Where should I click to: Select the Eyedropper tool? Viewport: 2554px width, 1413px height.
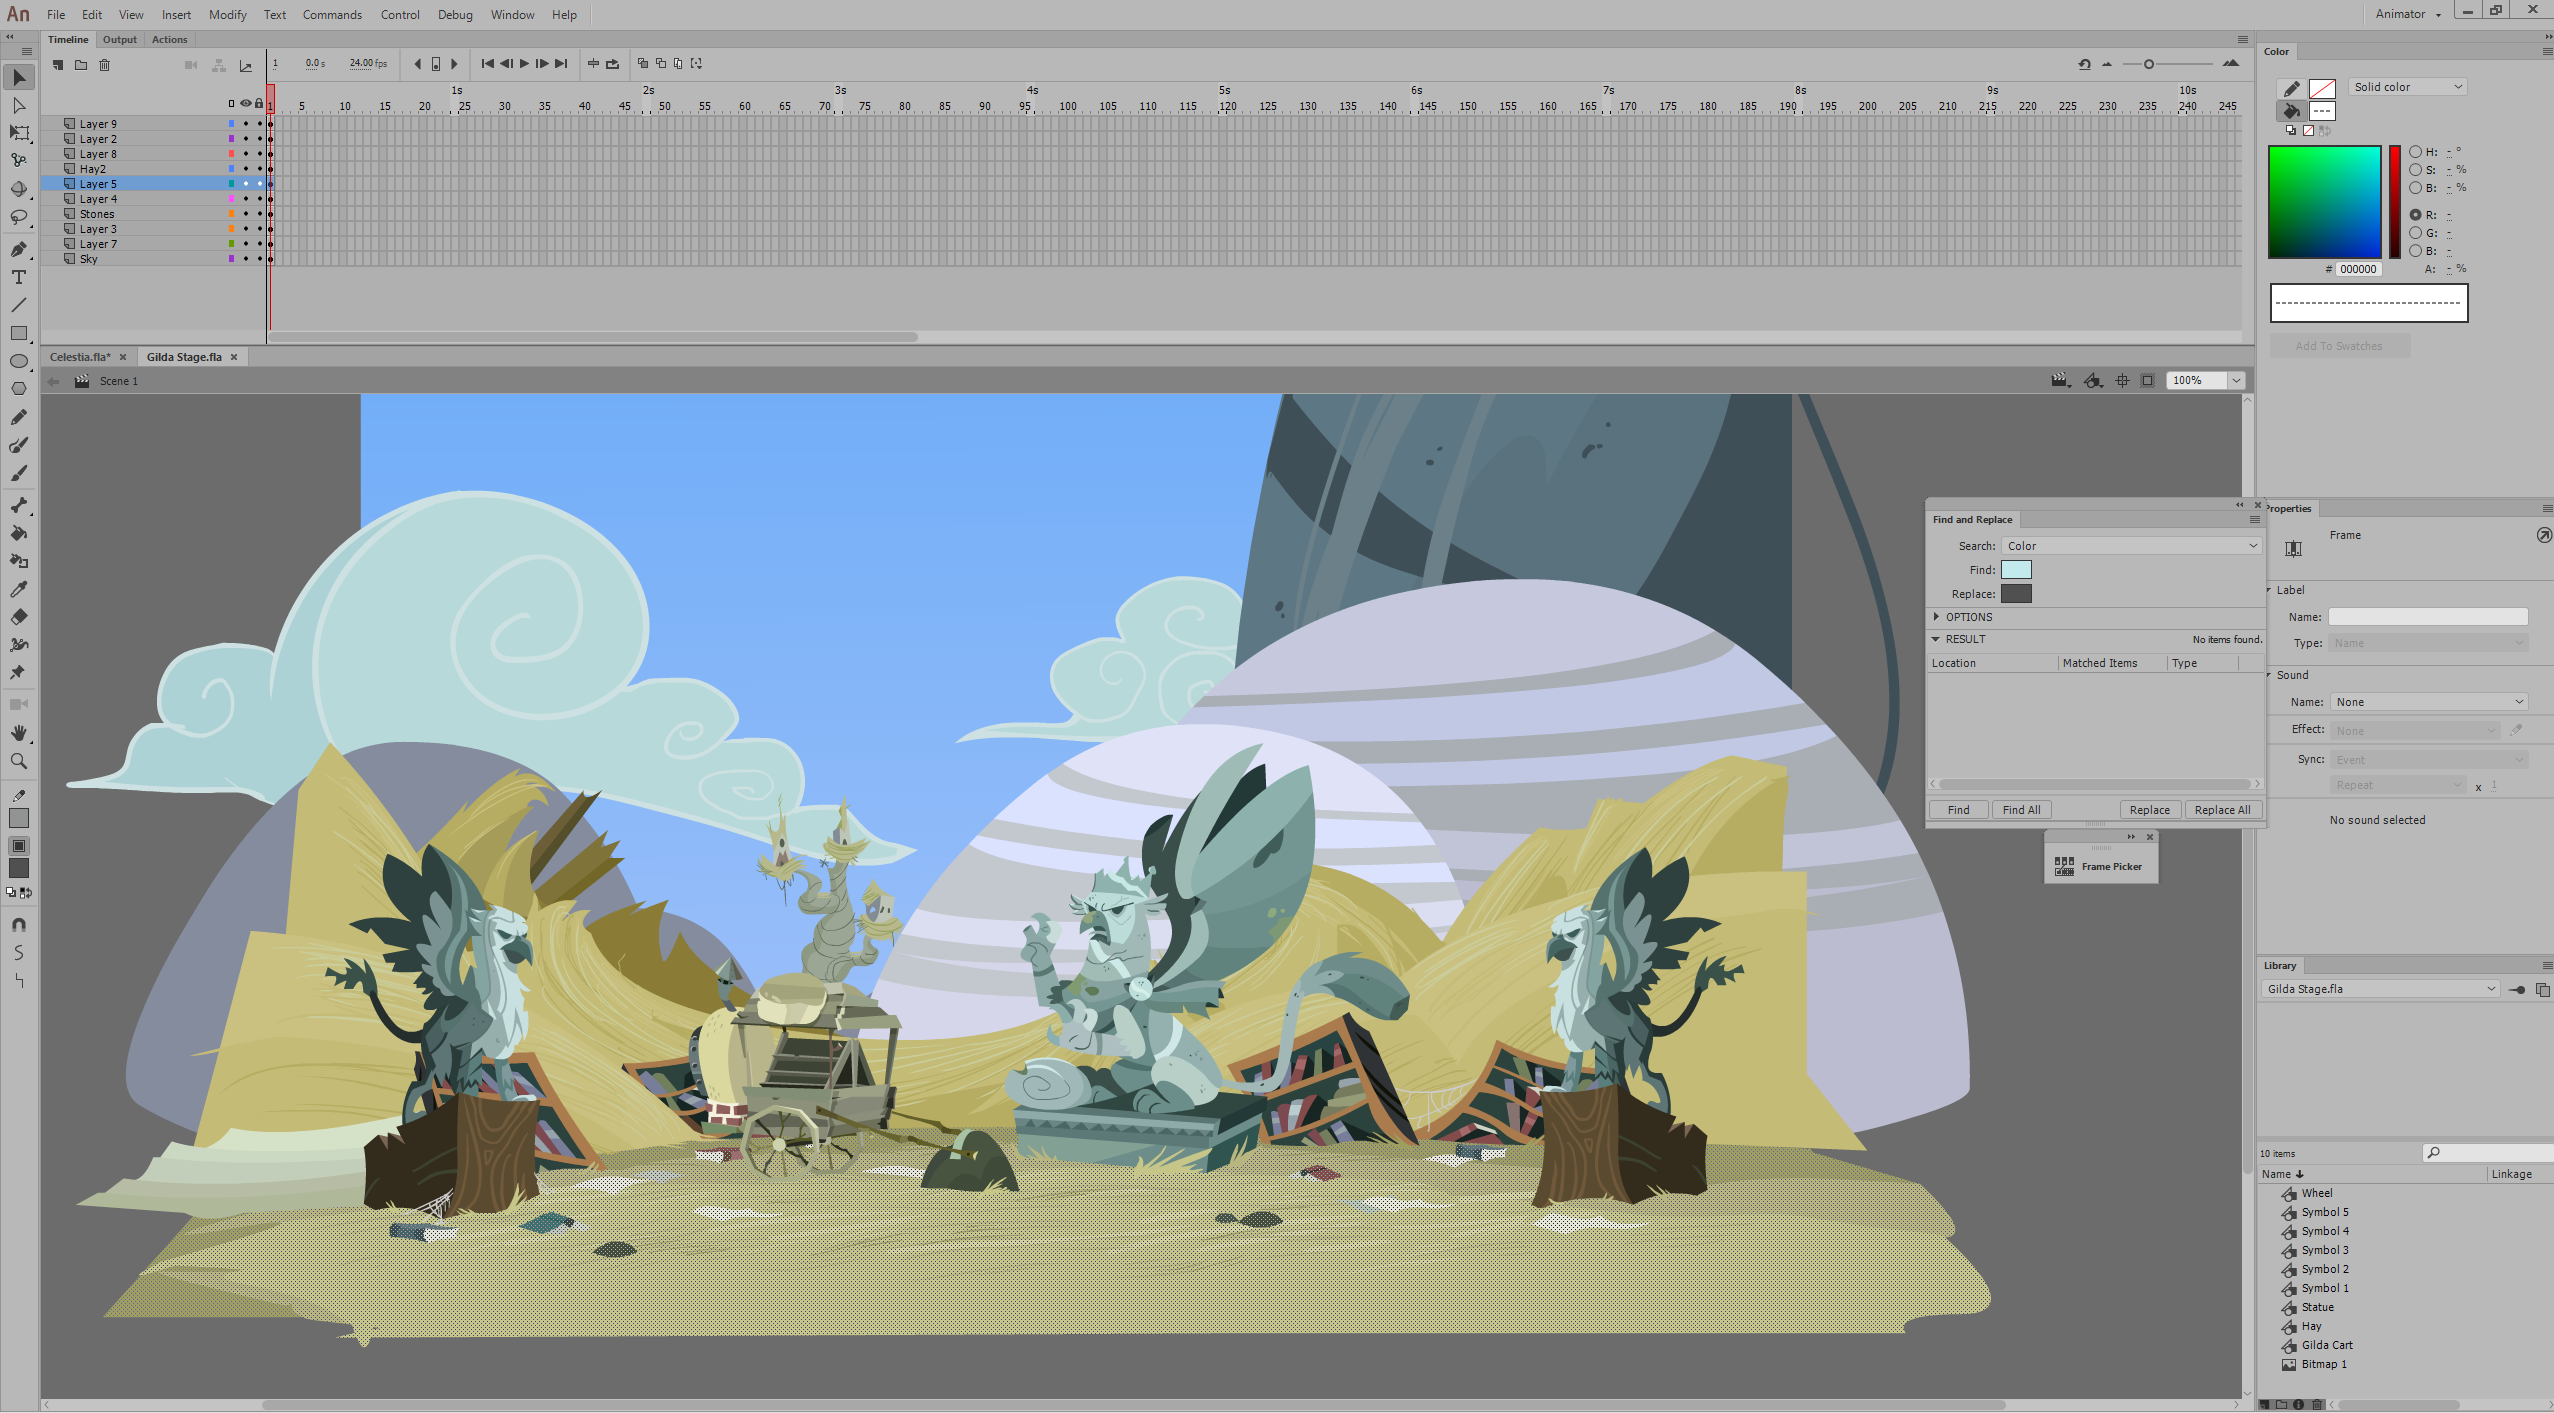[18, 589]
